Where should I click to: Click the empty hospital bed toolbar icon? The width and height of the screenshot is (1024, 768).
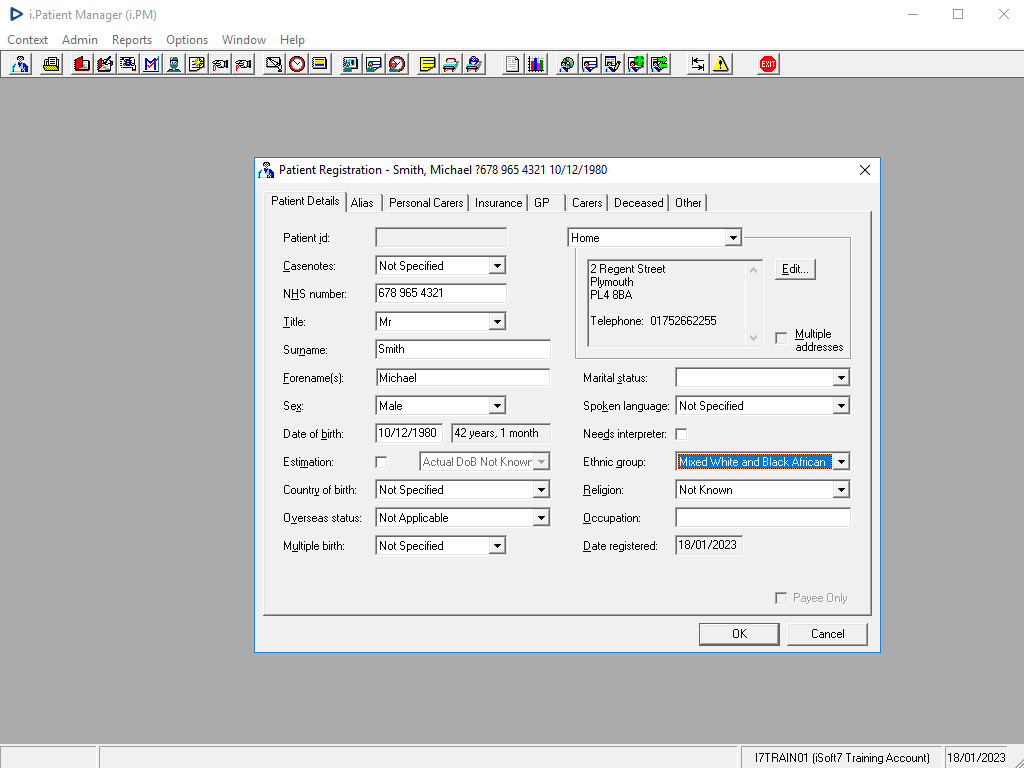451,64
